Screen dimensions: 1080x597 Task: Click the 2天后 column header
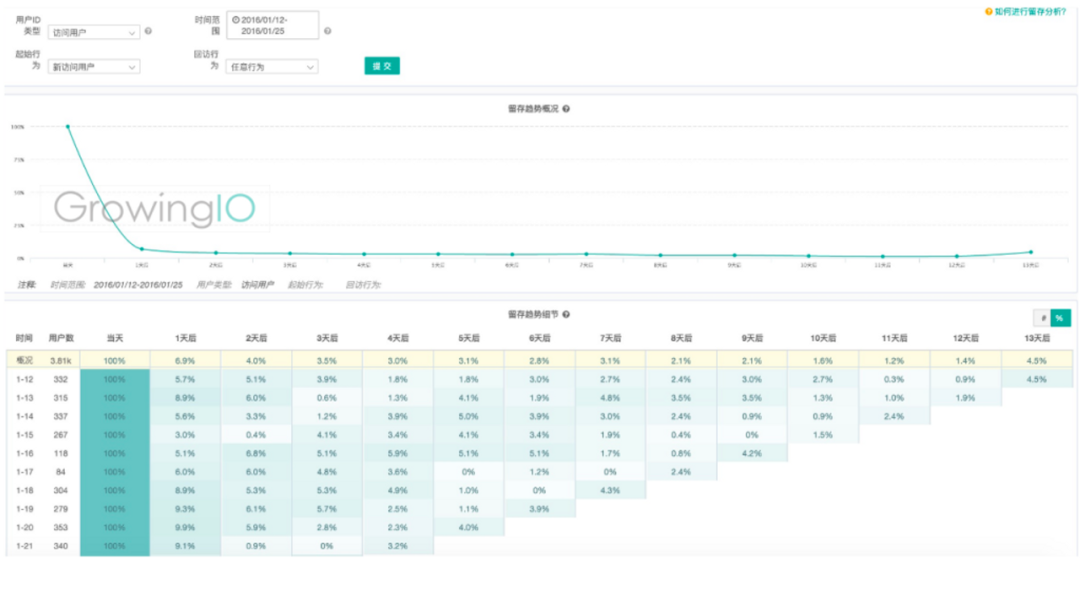[x=256, y=338]
